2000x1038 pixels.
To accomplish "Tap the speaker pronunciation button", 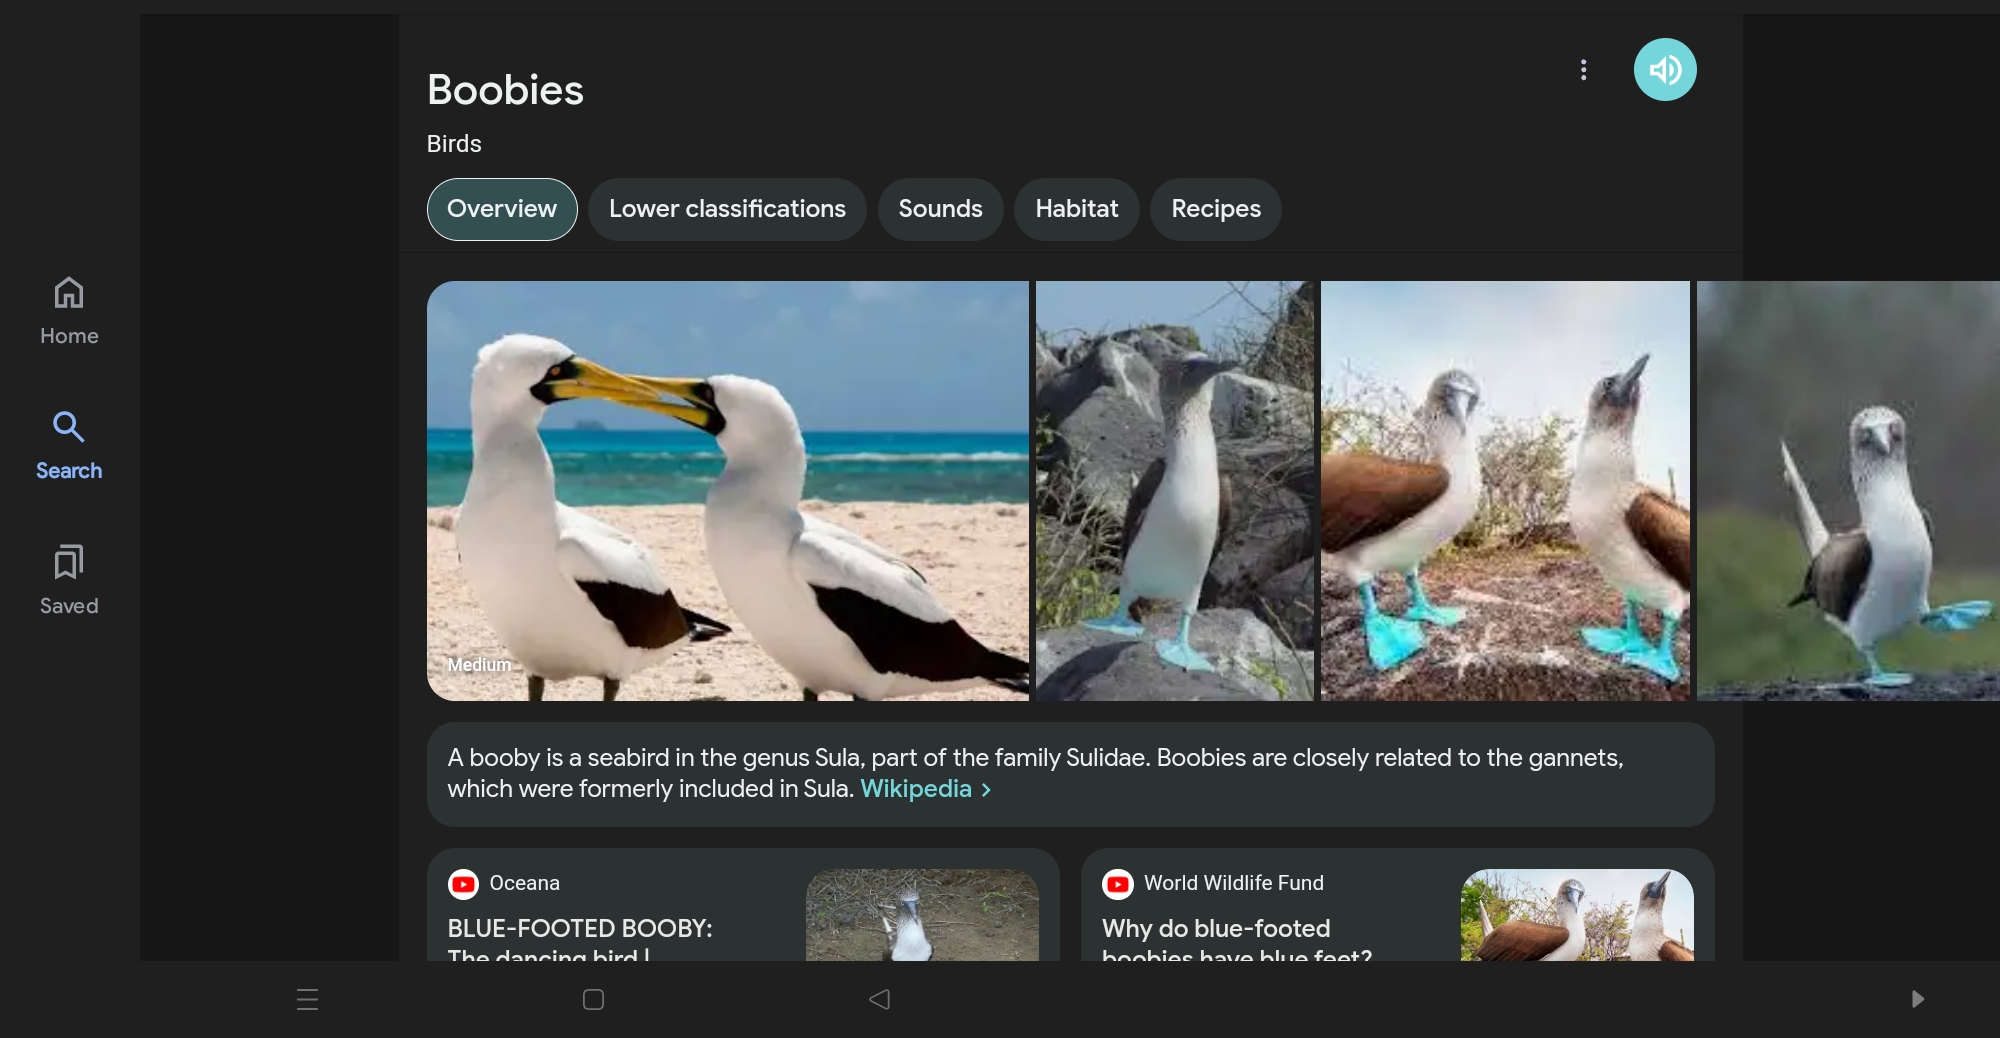I will (x=1664, y=70).
